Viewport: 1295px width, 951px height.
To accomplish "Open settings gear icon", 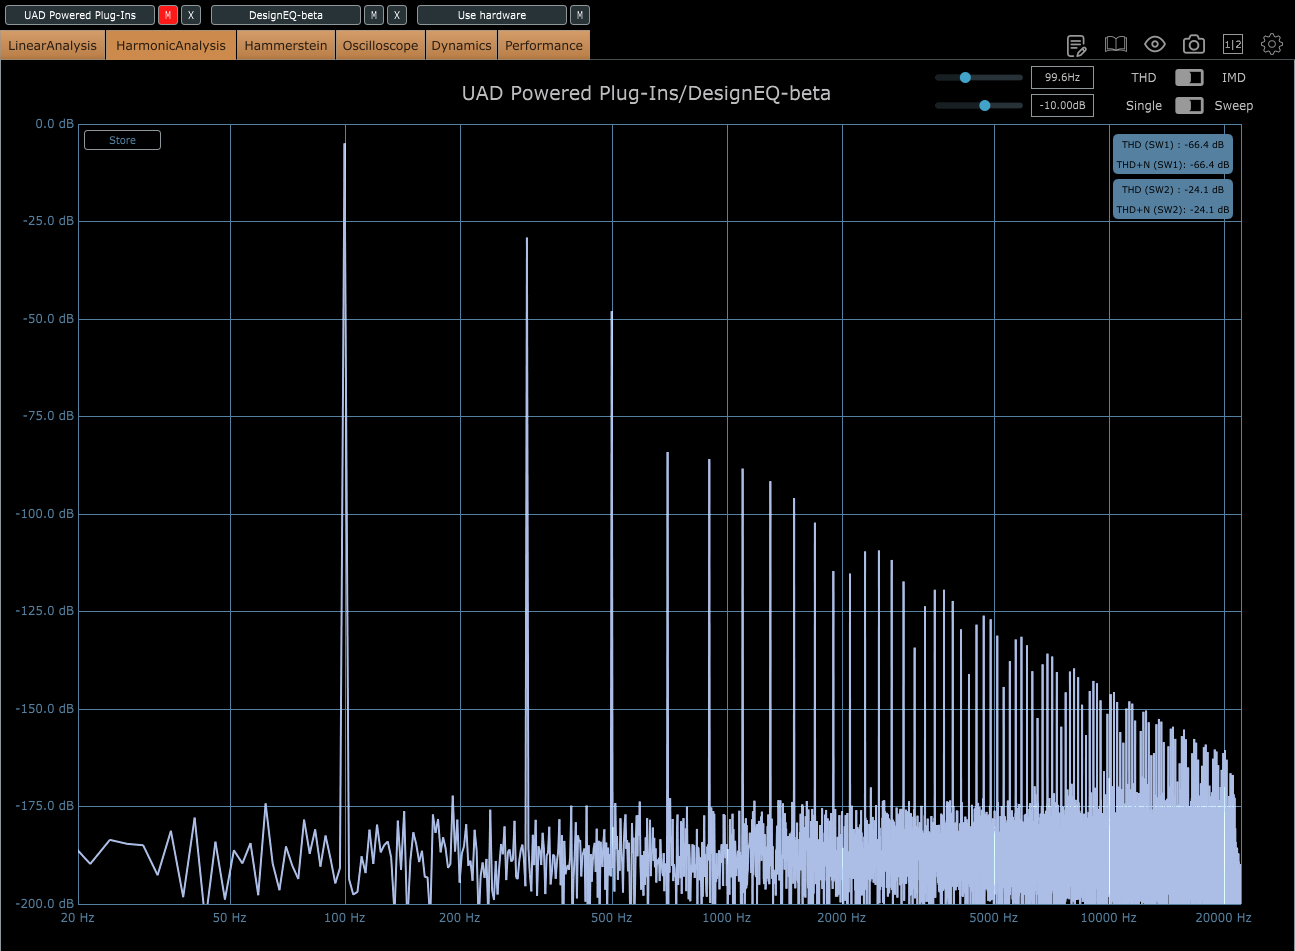I will tap(1272, 45).
